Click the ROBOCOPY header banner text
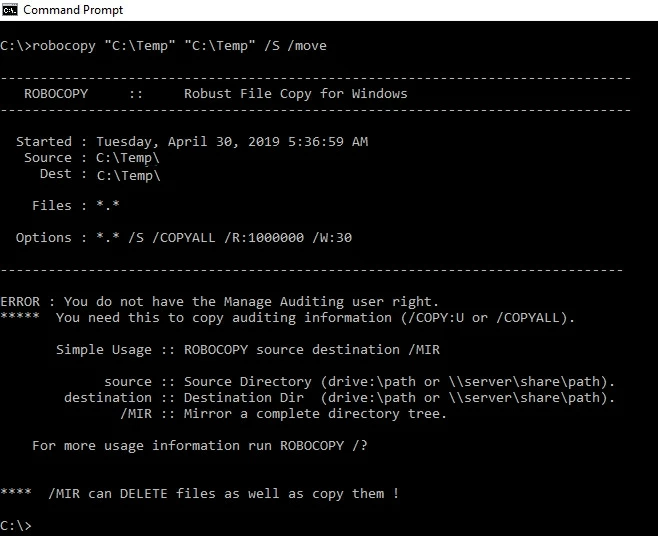This screenshot has height=536, width=658. click(215, 94)
